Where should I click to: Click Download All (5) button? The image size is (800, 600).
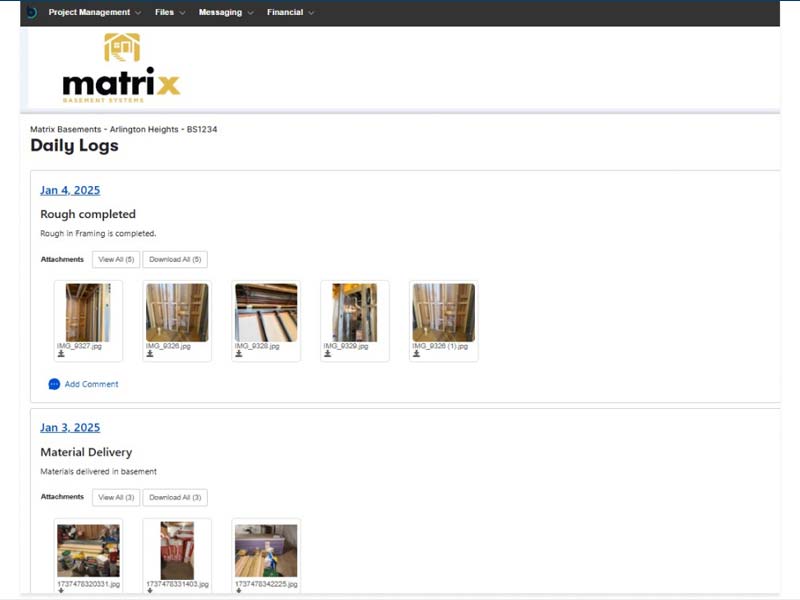(175, 260)
